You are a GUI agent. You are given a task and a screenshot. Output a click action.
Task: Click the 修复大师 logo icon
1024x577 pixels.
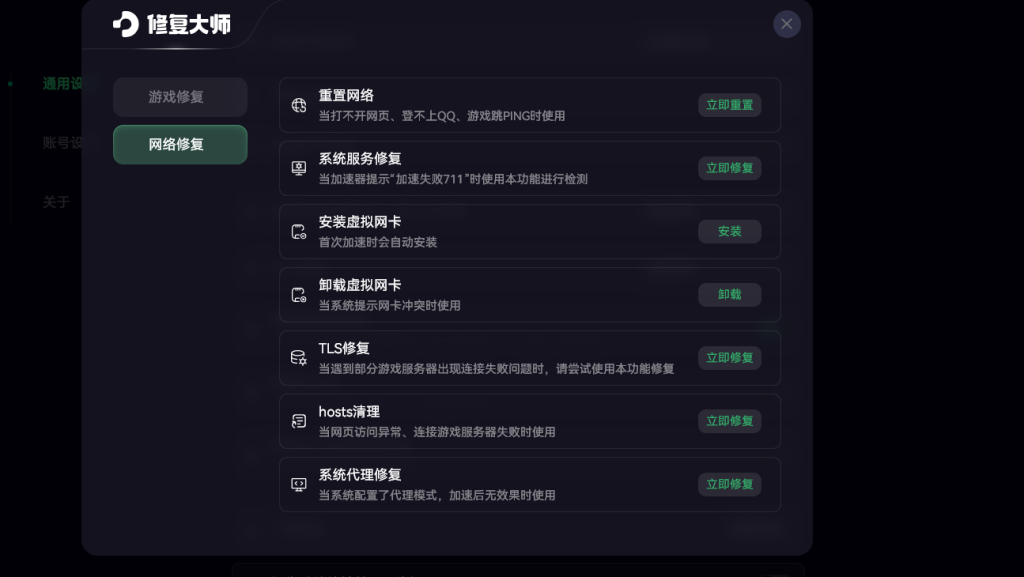tap(126, 24)
